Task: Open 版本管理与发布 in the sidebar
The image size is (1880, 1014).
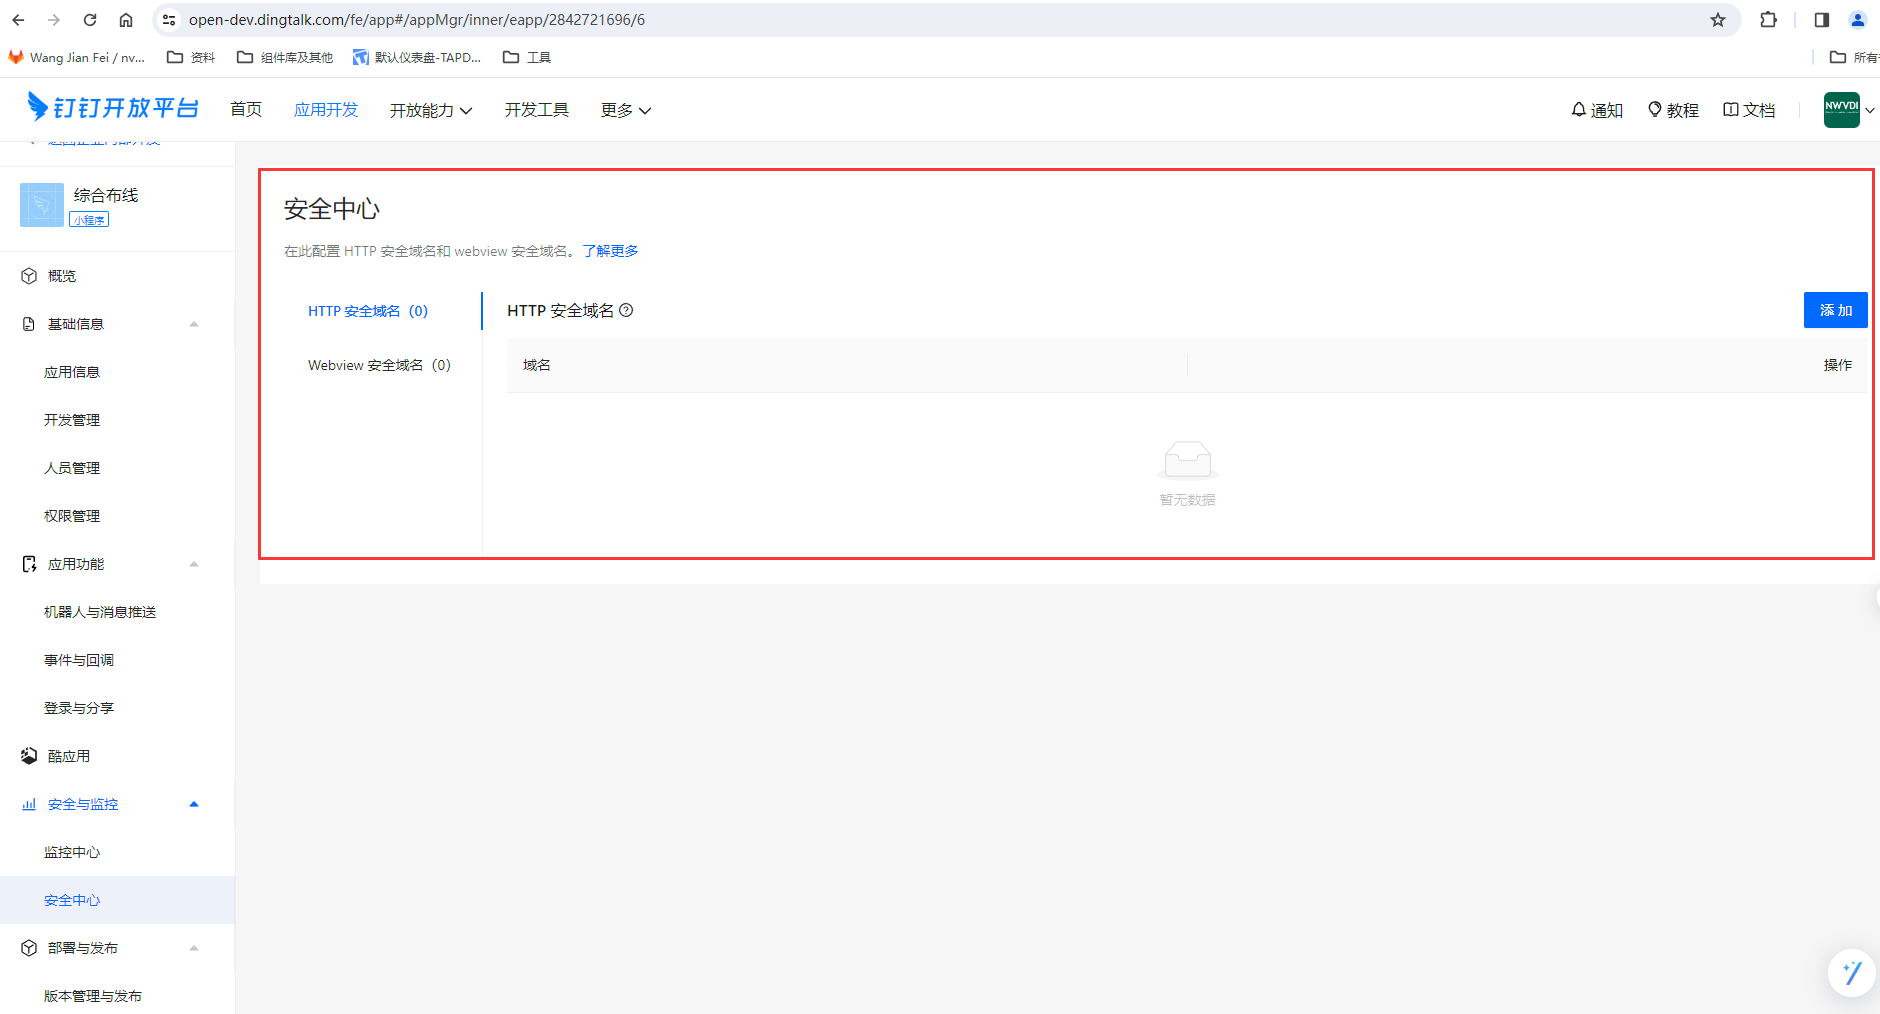Action: 93,996
